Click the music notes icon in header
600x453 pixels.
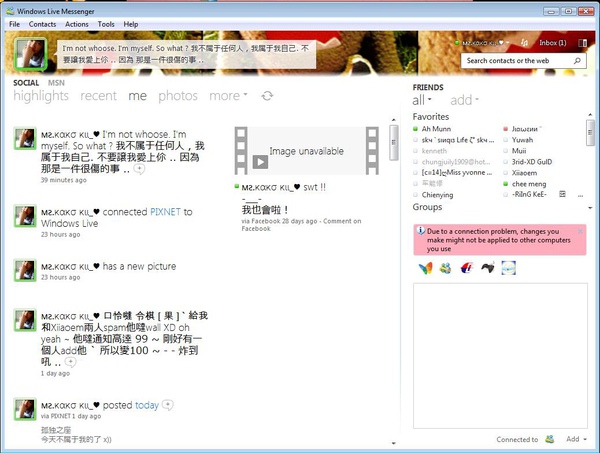pyautogui.click(x=524, y=43)
